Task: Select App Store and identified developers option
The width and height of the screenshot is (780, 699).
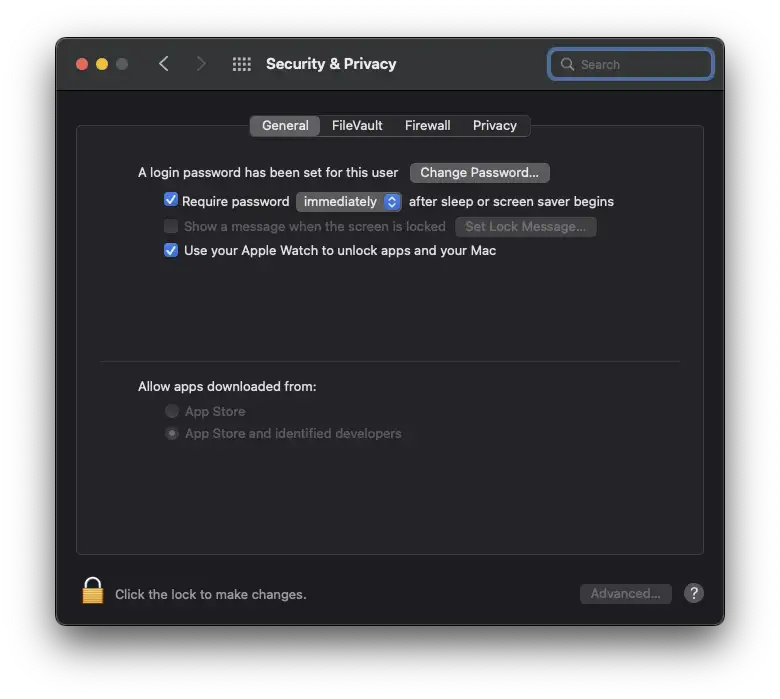Action: pyautogui.click(x=172, y=433)
